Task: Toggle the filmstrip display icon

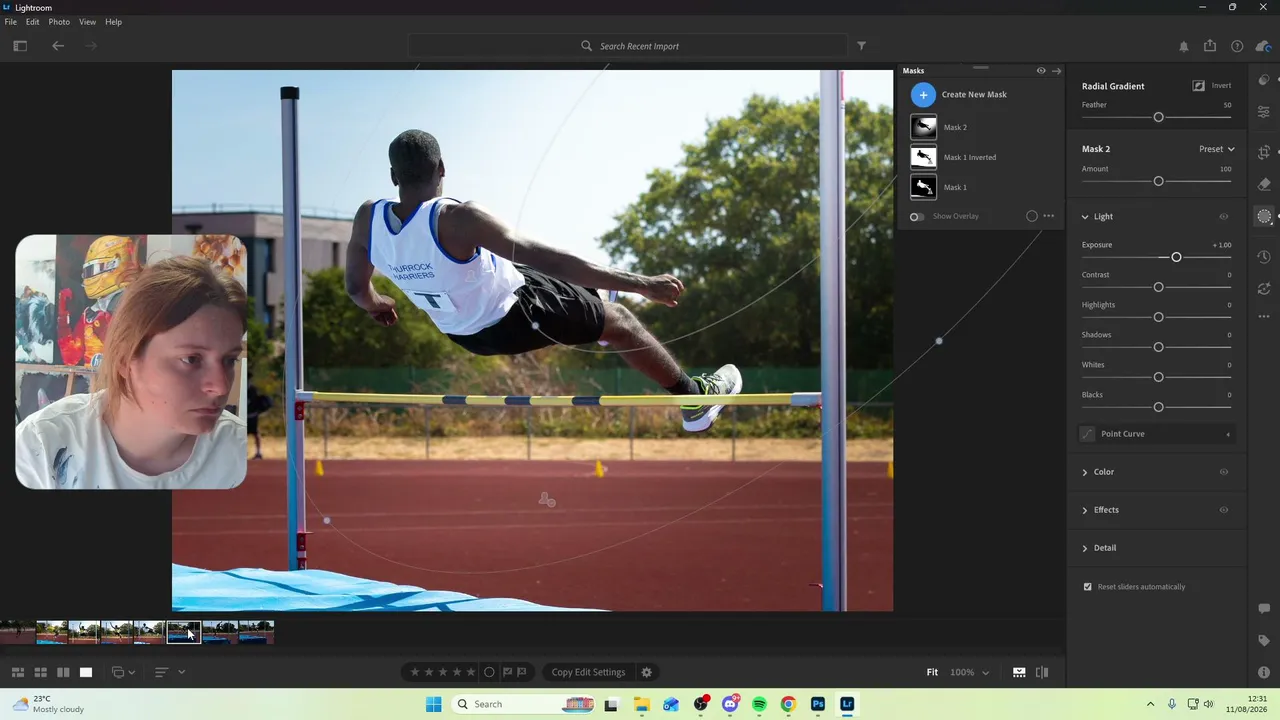Action: 1019,672
